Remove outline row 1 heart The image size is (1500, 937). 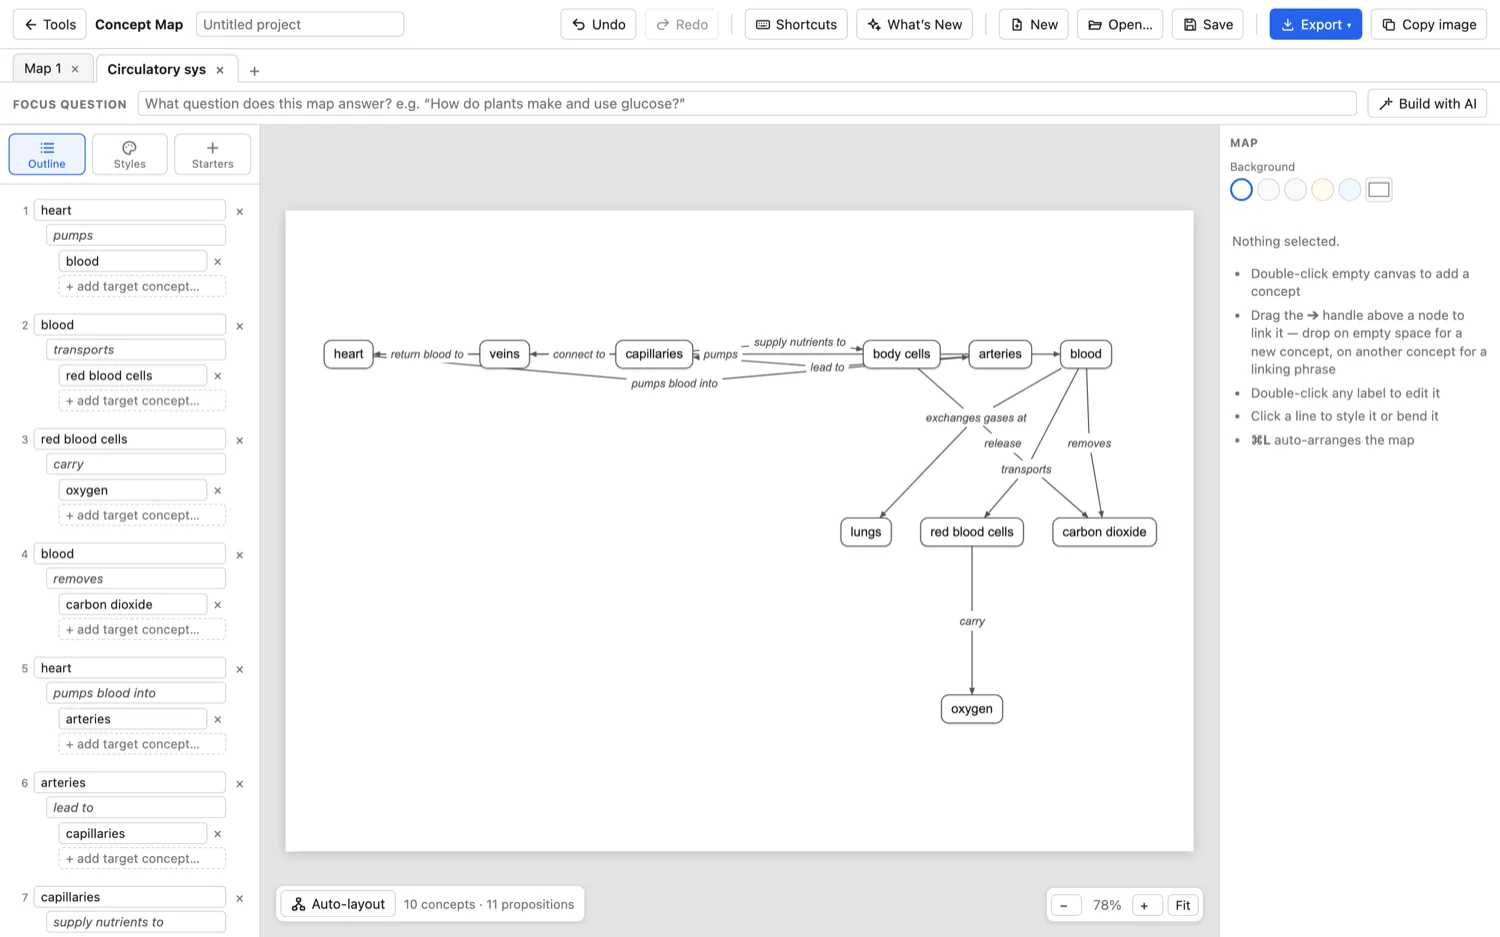click(240, 211)
